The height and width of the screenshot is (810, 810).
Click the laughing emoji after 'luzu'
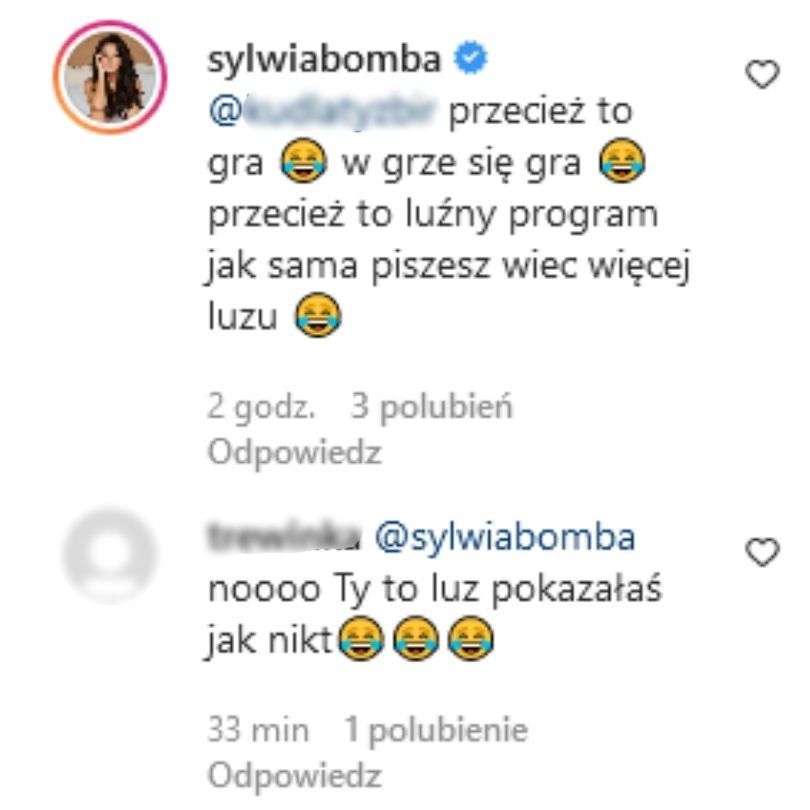point(318,315)
